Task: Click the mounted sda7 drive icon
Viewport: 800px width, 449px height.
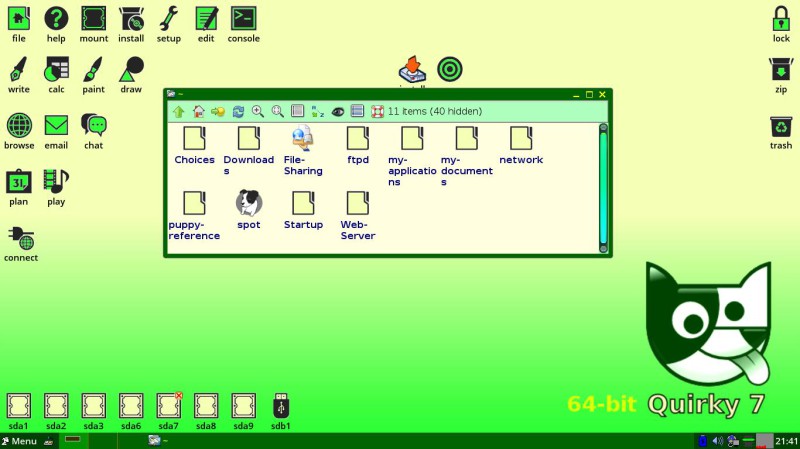Action: click(169, 406)
